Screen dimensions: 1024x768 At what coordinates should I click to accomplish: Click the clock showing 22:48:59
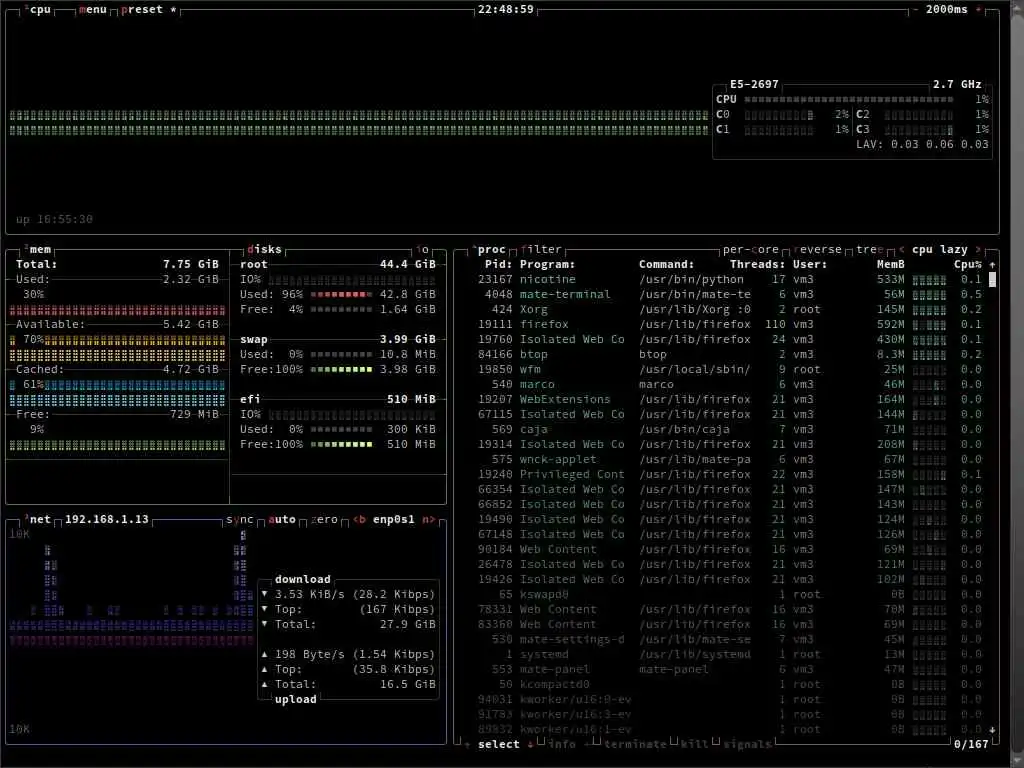[505, 10]
